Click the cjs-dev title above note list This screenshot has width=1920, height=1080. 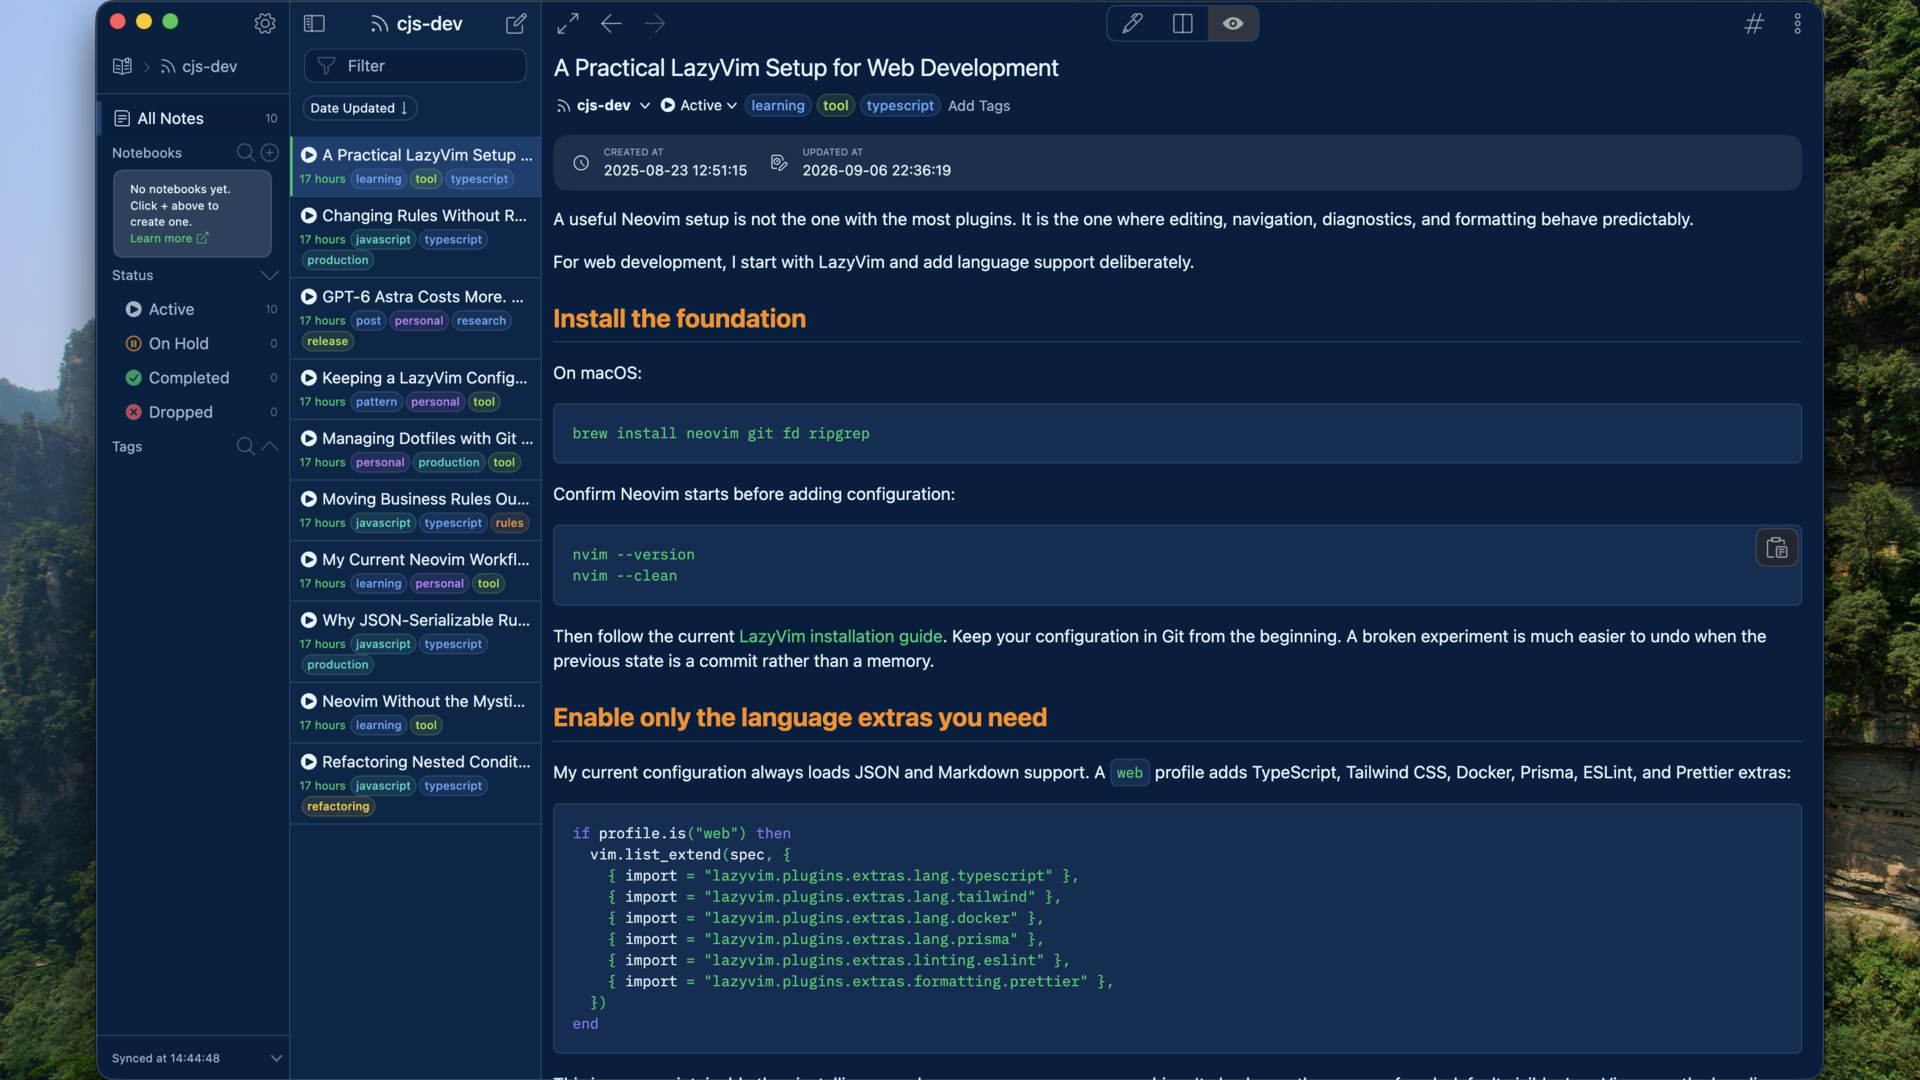tap(416, 23)
